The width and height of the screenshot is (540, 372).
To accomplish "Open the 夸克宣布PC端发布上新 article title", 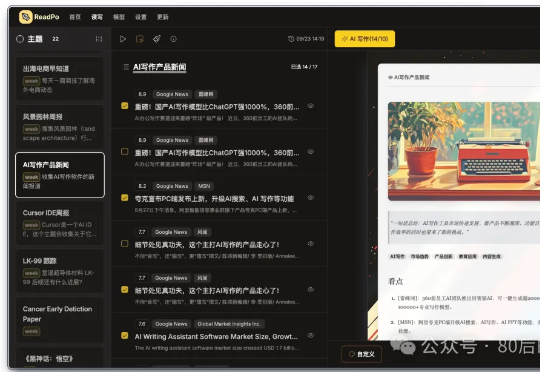I will (214, 199).
